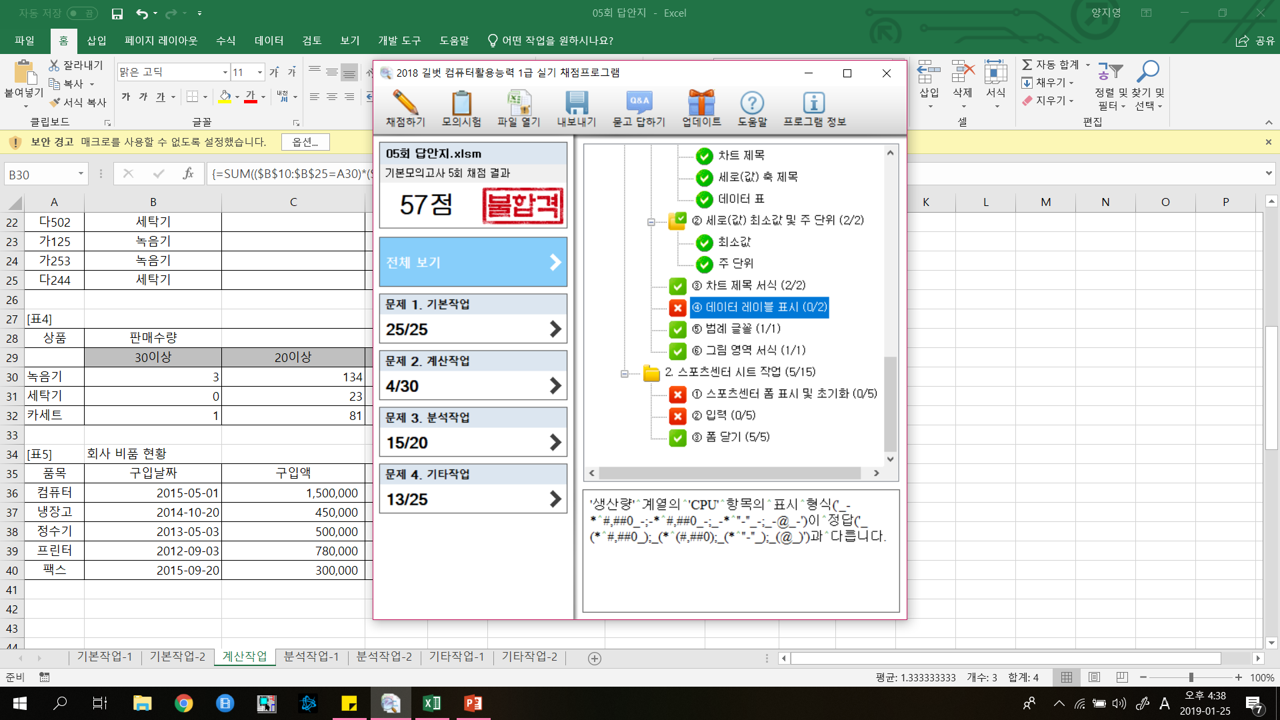Switch to the 분석작업-1 sheet tab
Screen dimensions: 1280x720
(311, 657)
